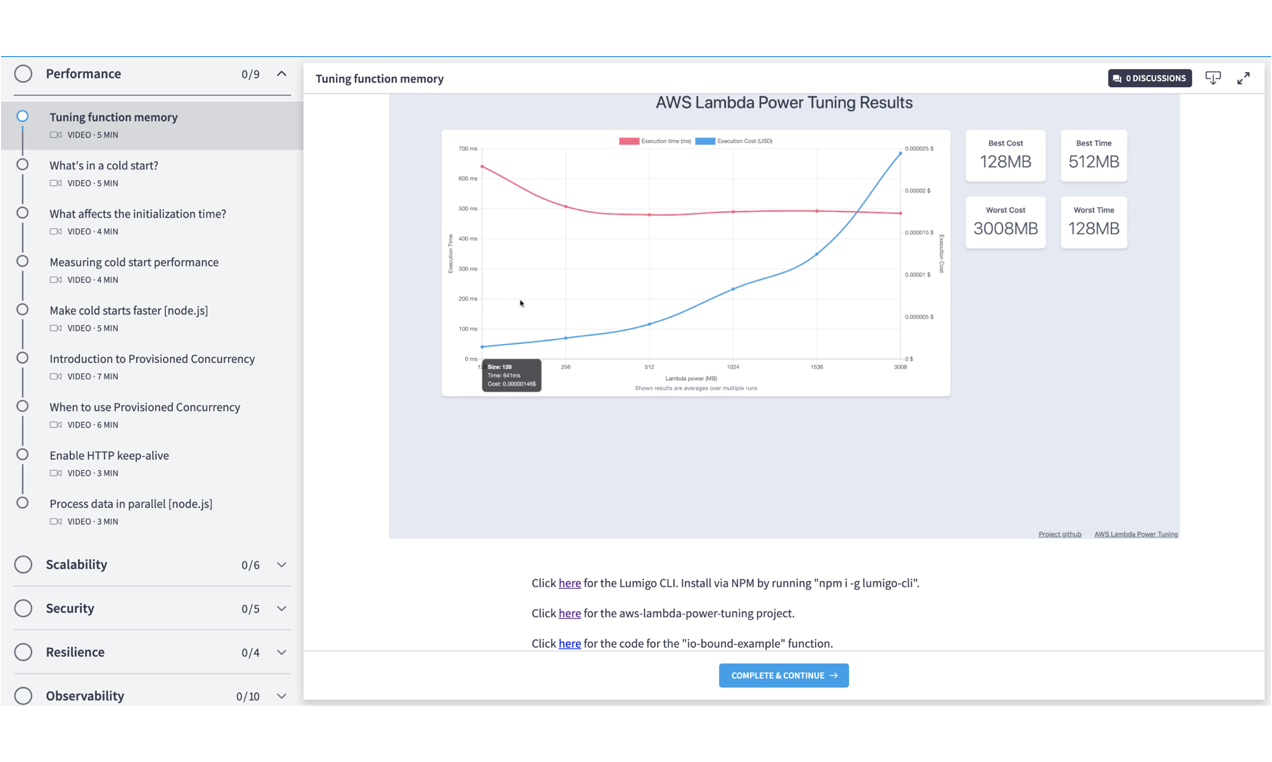Collapse the Performance section chevron

(281, 74)
